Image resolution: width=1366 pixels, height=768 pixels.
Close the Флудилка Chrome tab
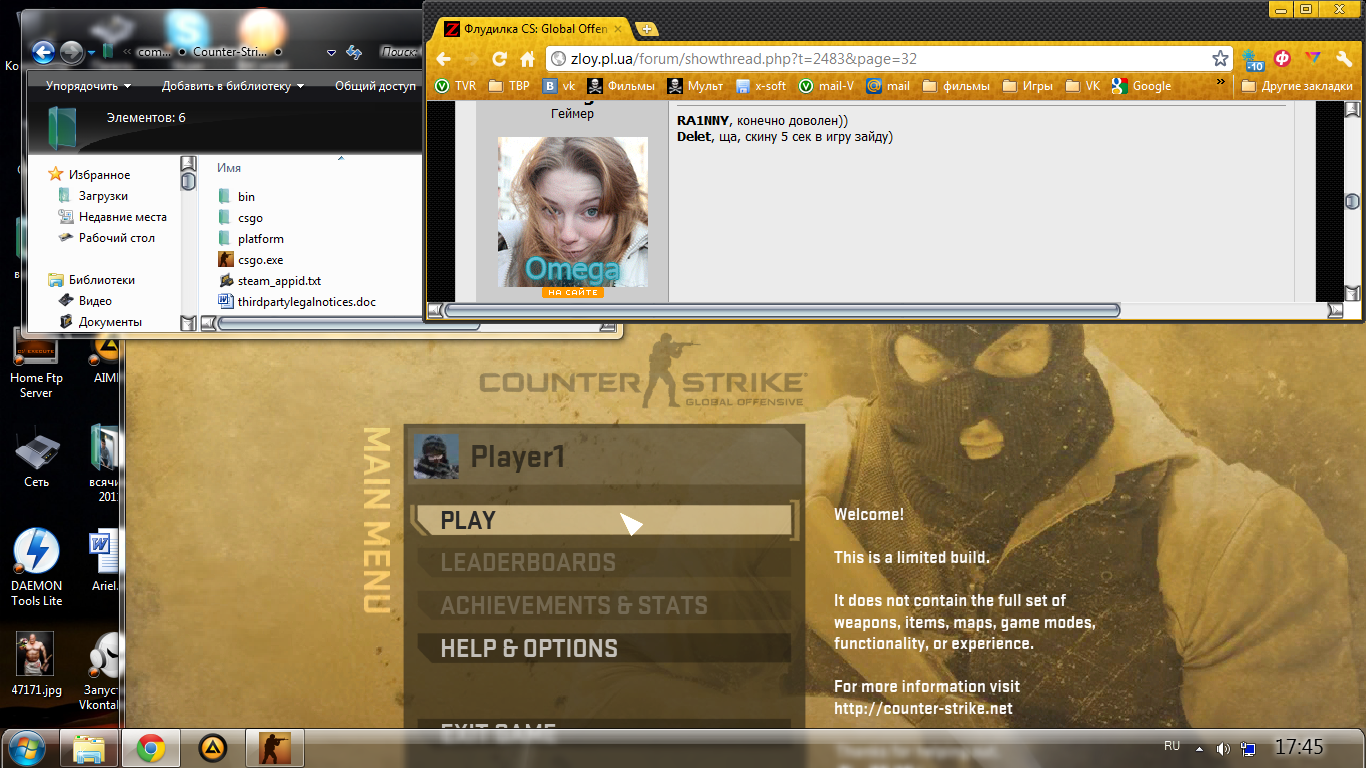pyautogui.click(x=617, y=30)
